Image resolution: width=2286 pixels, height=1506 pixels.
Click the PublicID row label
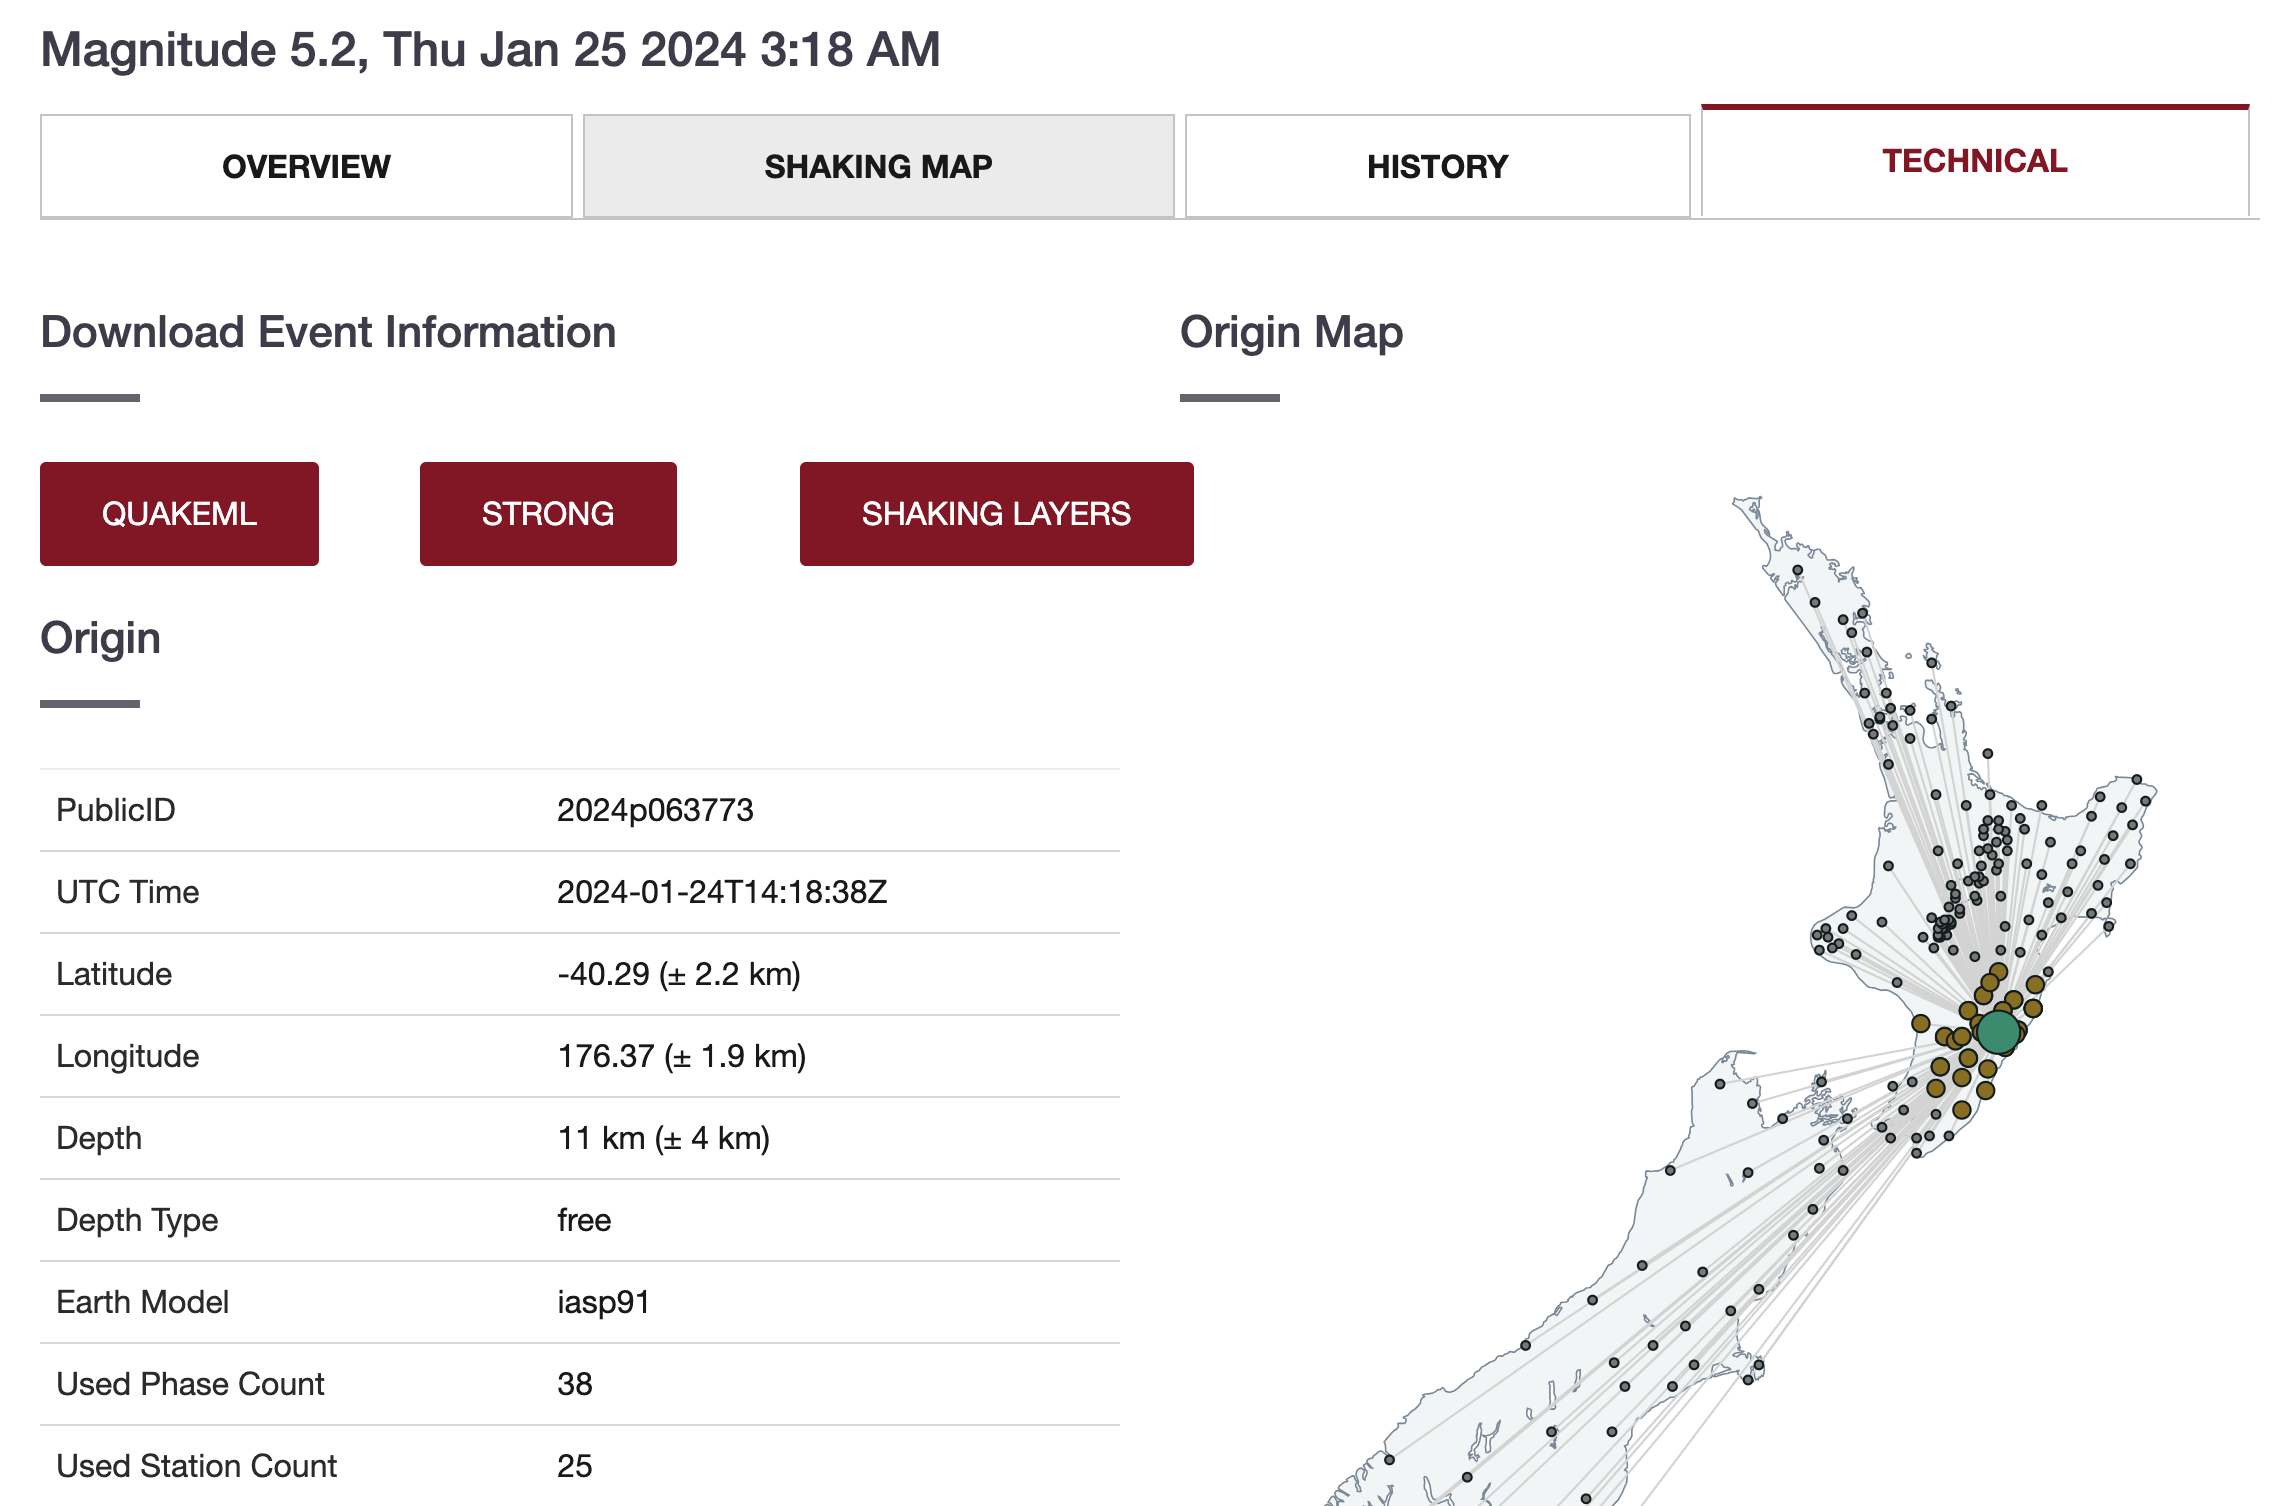coord(116,810)
